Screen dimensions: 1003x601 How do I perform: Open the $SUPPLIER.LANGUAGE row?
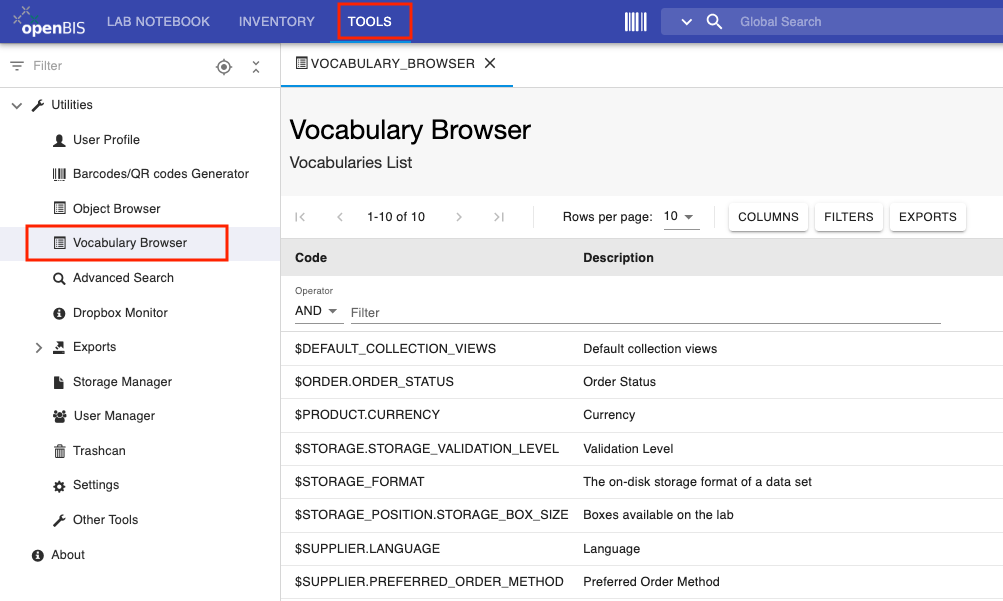642,549
